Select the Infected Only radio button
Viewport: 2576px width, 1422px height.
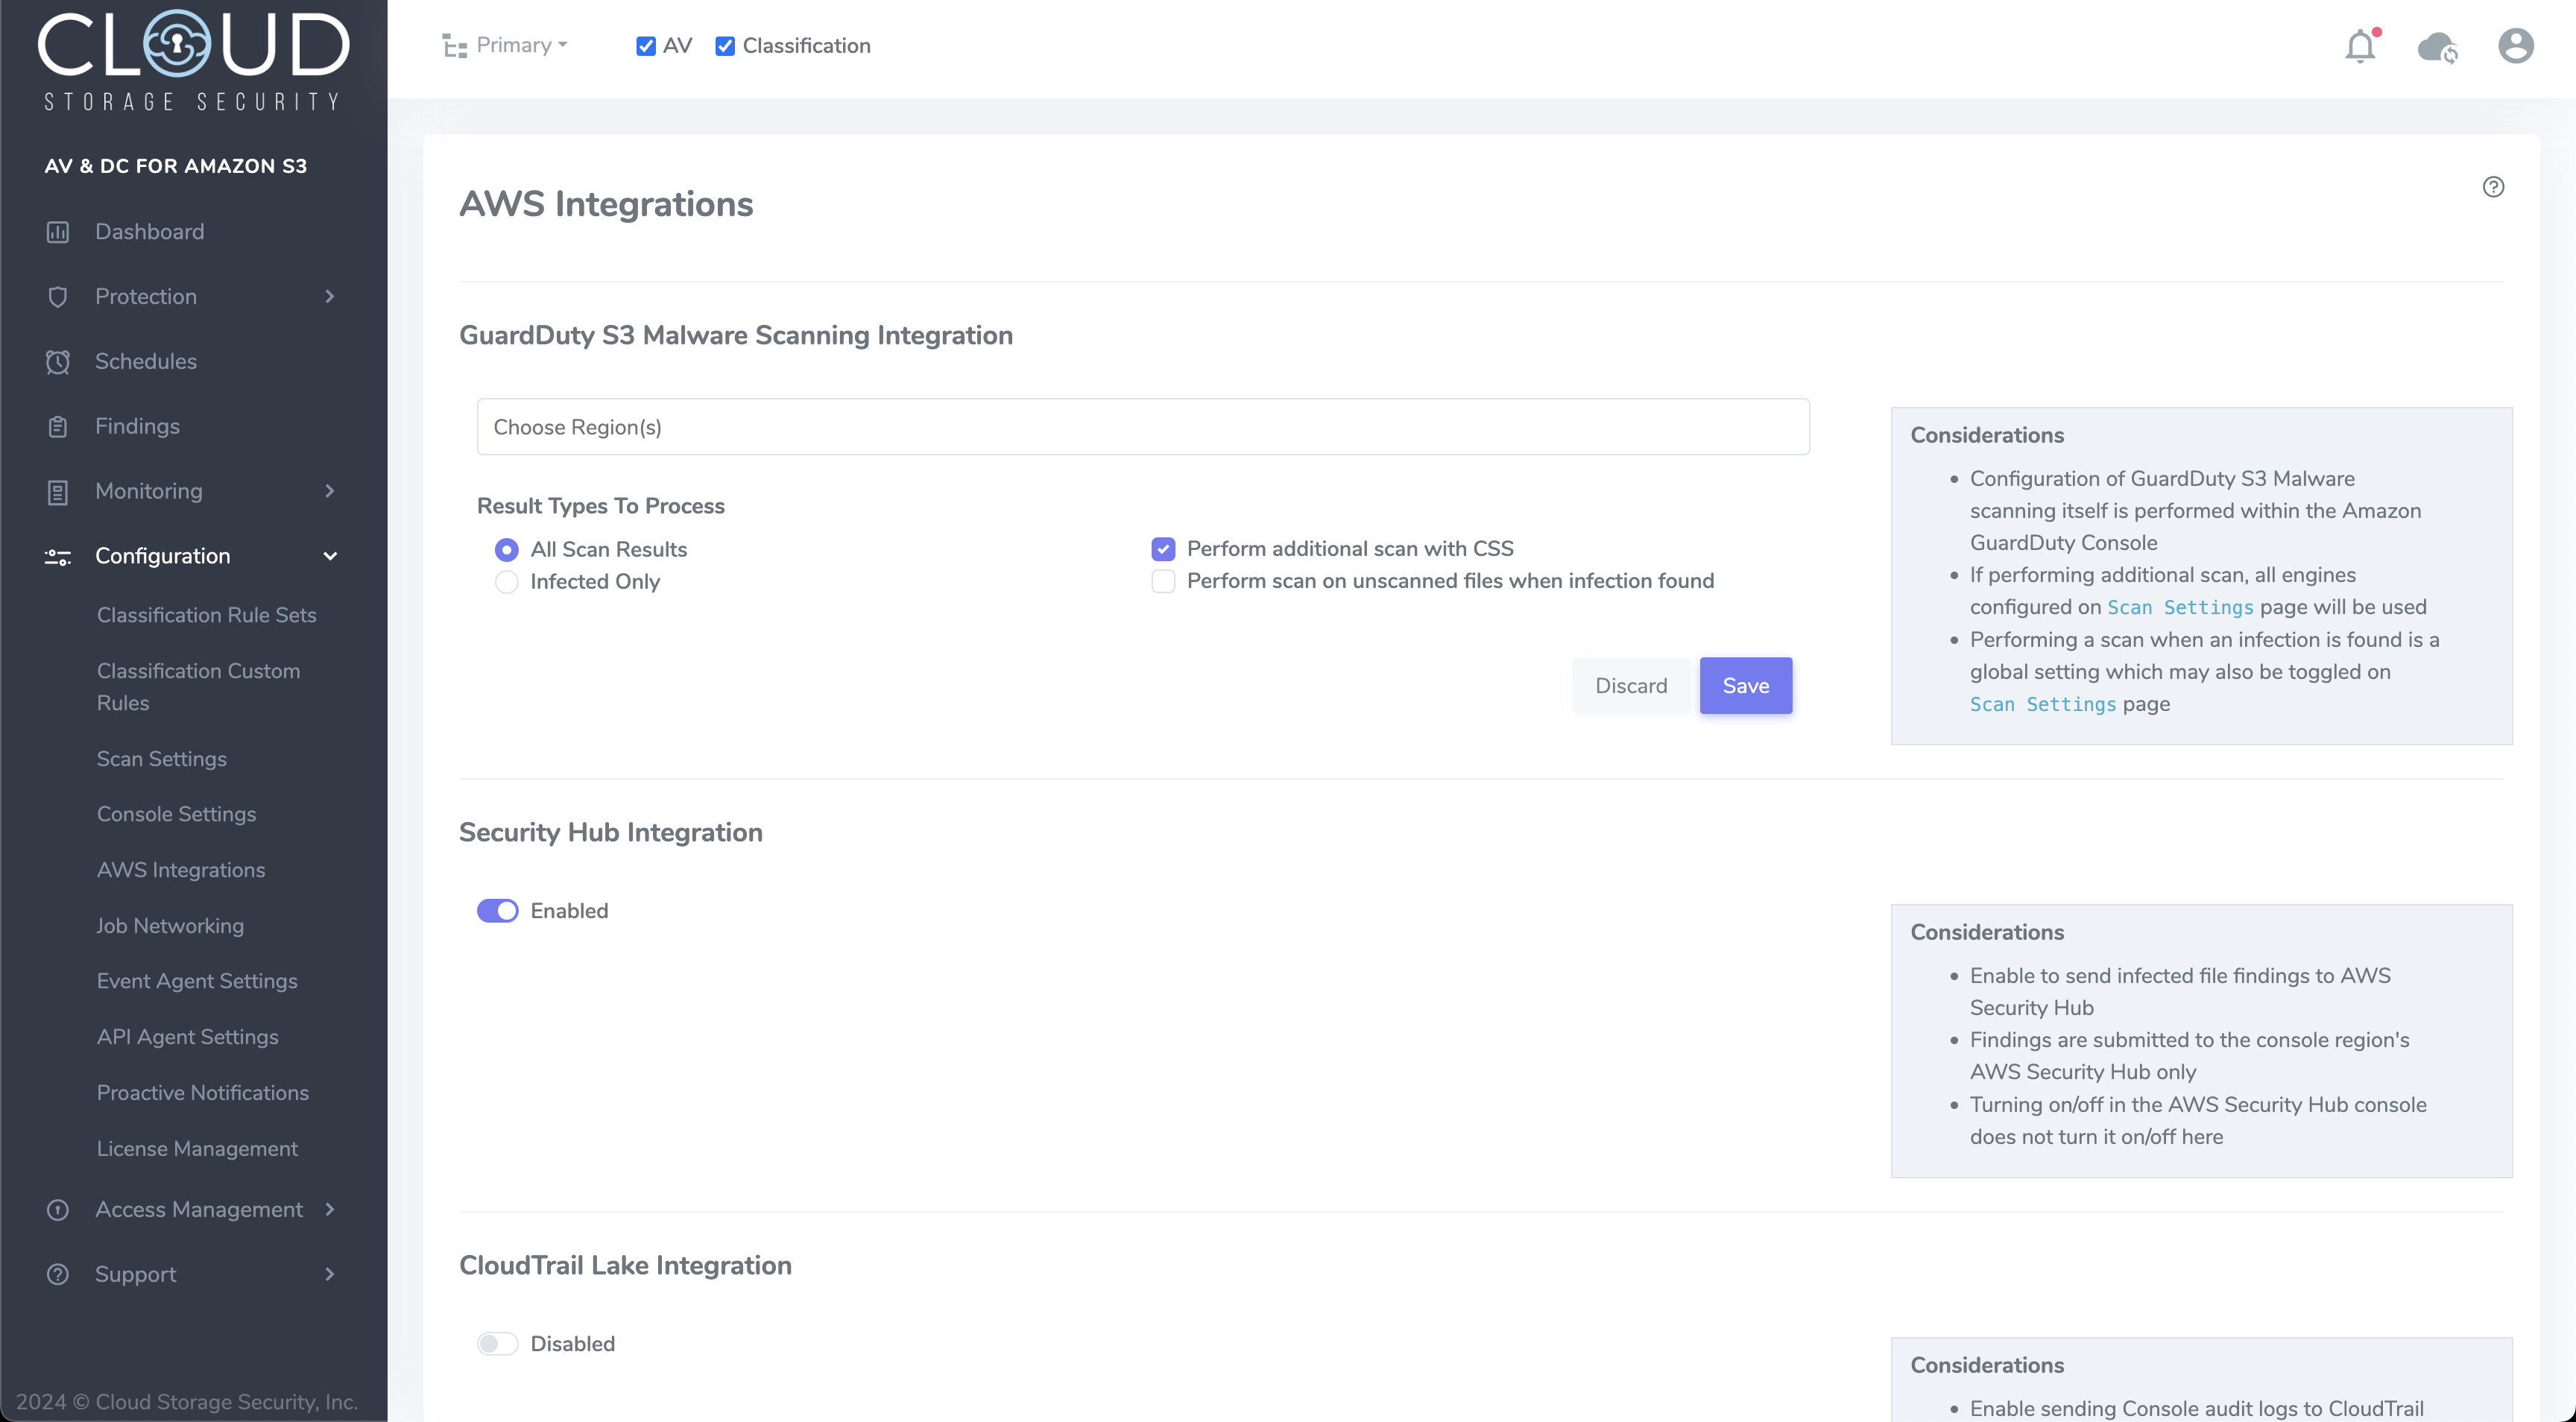tap(507, 582)
